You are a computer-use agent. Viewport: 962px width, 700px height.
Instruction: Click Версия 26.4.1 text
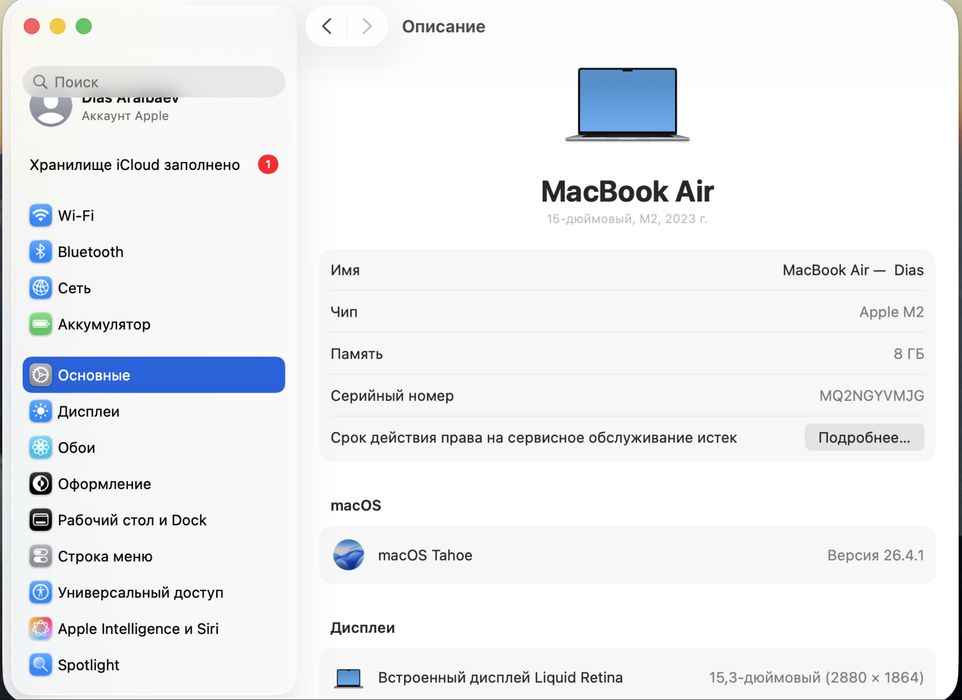[x=875, y=555]
